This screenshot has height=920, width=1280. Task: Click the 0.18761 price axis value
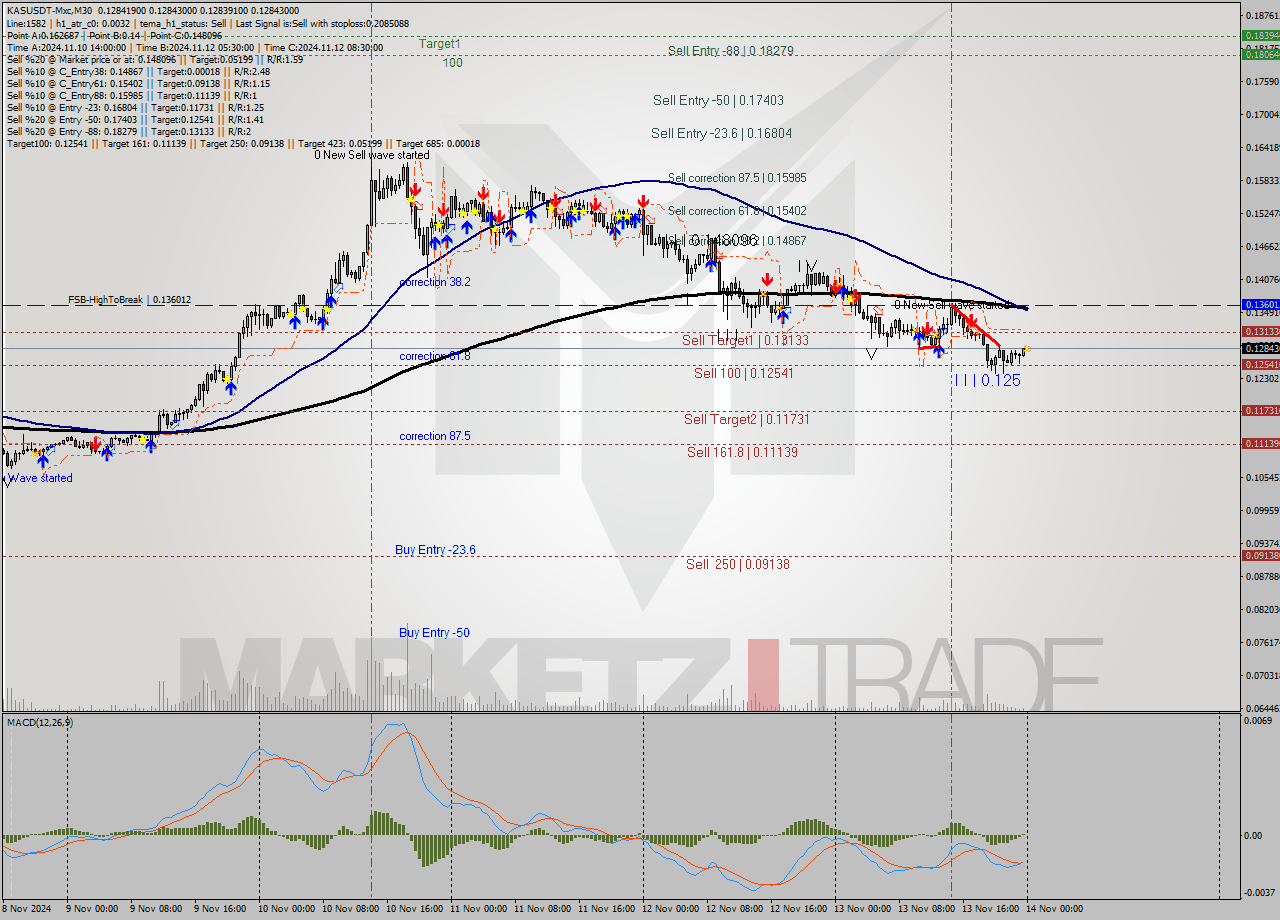pyautogui.click(x=1262, y=15)
